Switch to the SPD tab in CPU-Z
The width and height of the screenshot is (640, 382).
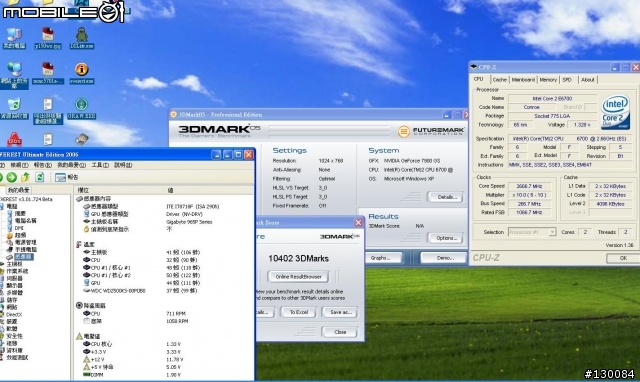[x=567, y=80]
